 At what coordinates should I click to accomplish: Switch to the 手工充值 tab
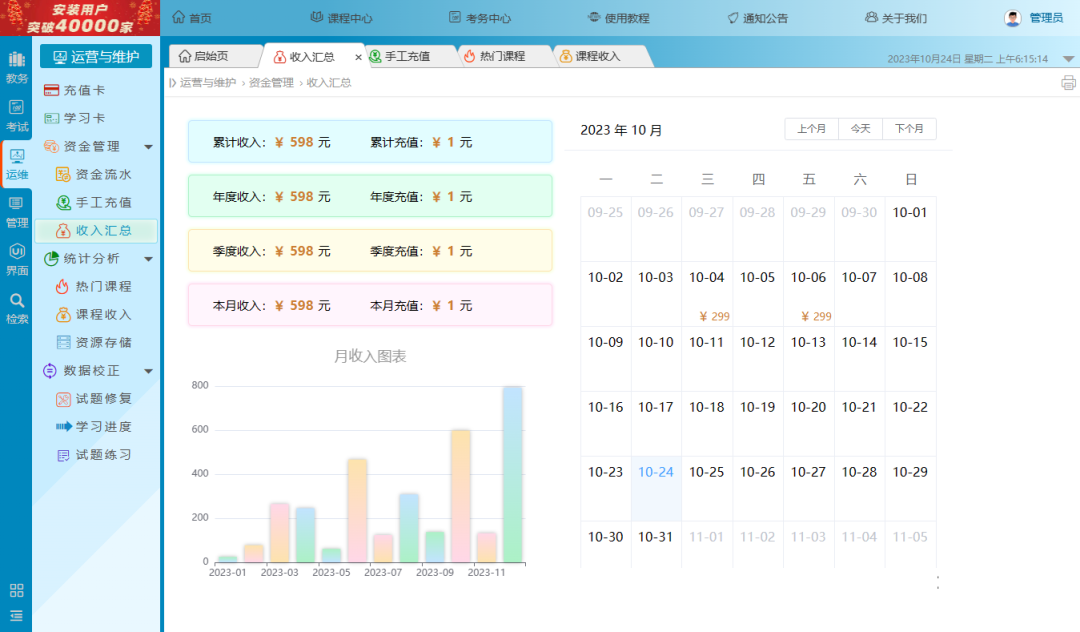tap(407, 57)
